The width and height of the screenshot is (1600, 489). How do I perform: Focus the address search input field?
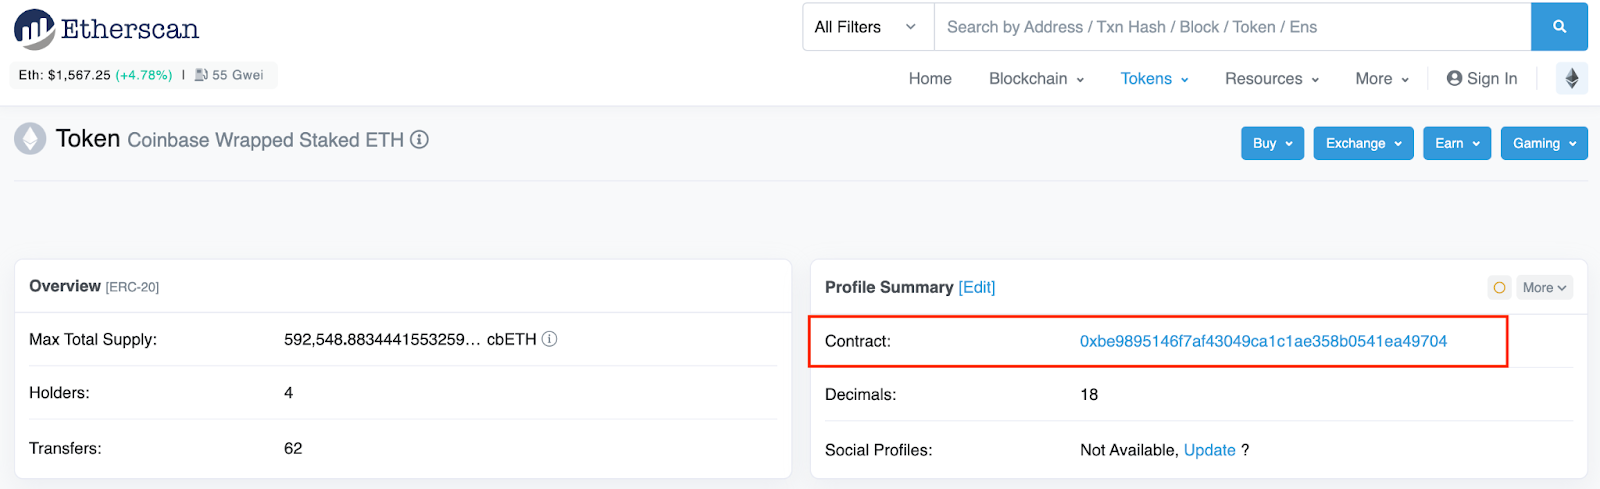point(1230,27)
